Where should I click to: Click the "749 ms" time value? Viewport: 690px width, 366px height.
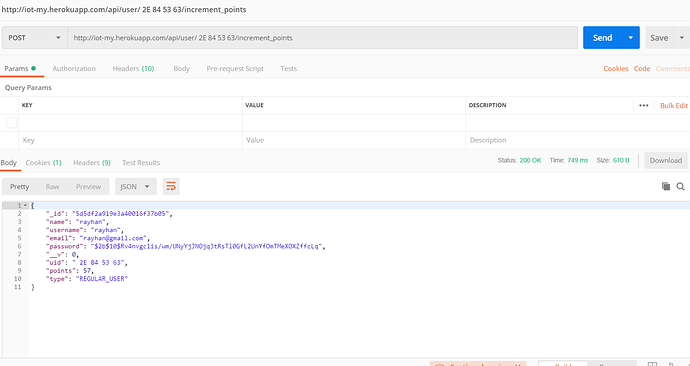577,161
